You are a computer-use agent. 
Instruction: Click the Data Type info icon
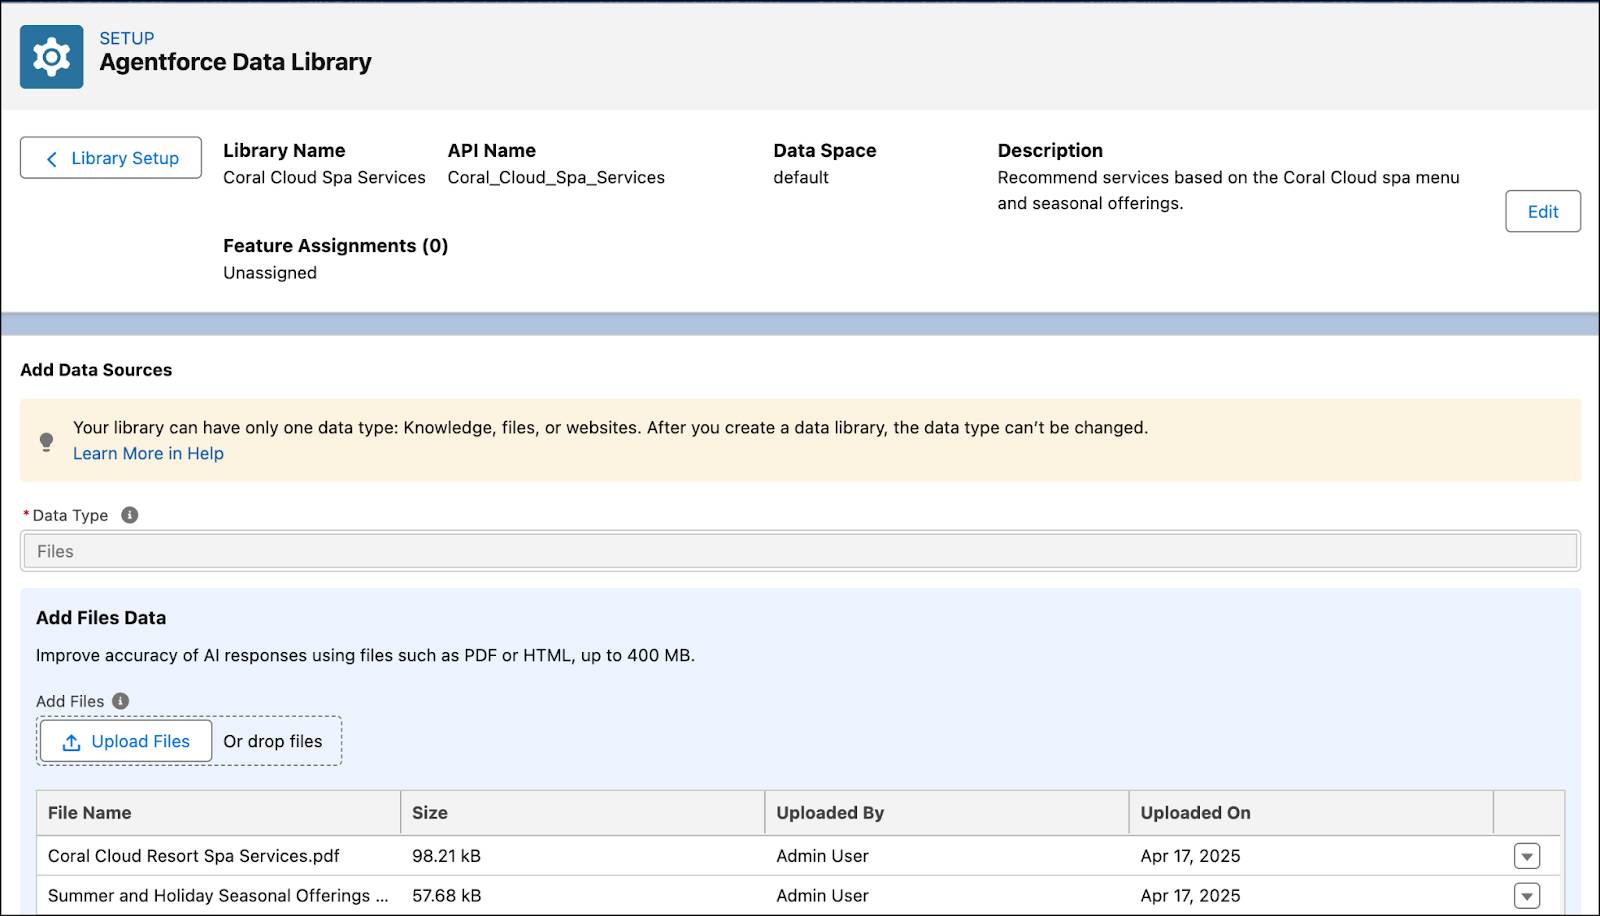pos(129,515)
